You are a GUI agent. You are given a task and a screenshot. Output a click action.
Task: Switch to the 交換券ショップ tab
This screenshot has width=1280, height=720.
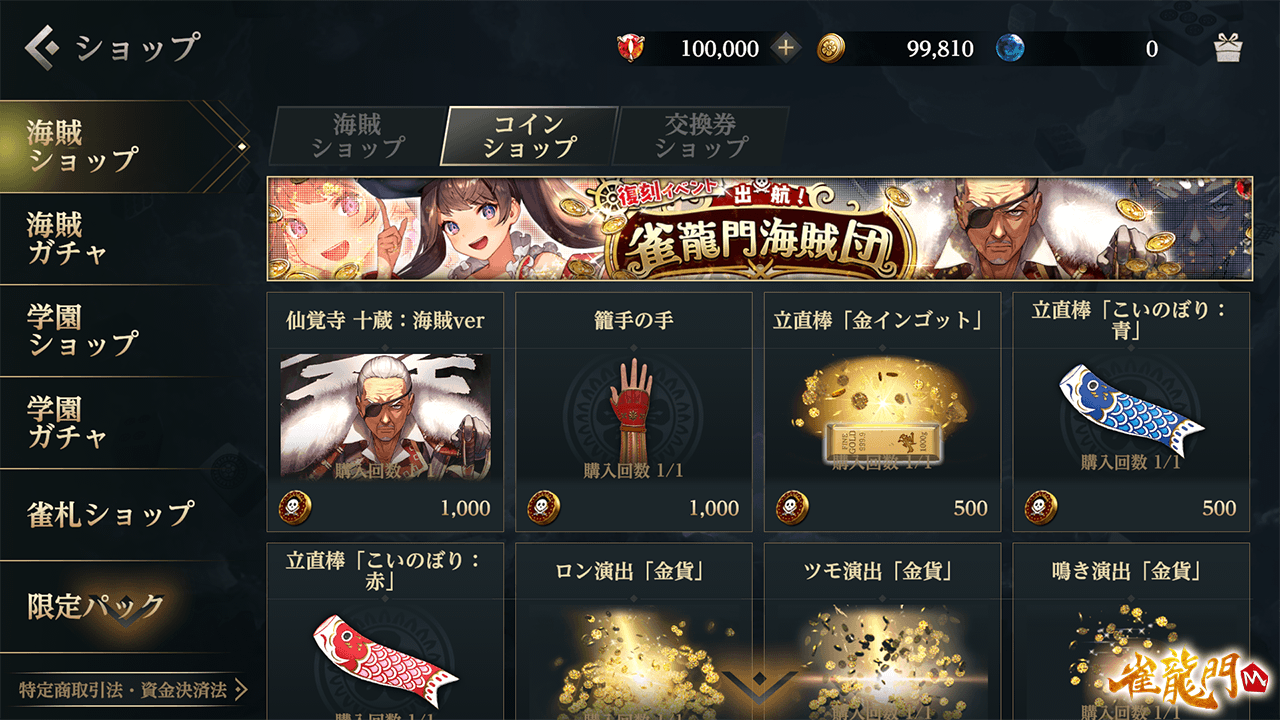pos(700,136)
